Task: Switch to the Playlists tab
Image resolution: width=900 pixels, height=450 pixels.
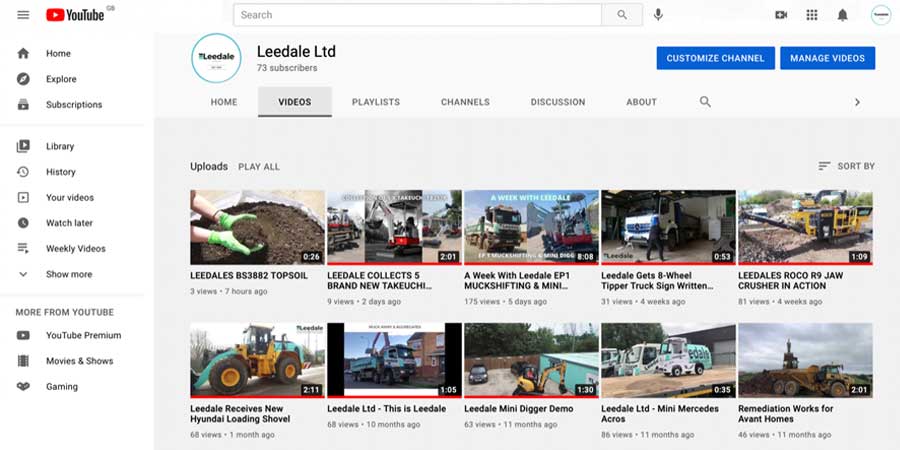Action: (375, 102)
